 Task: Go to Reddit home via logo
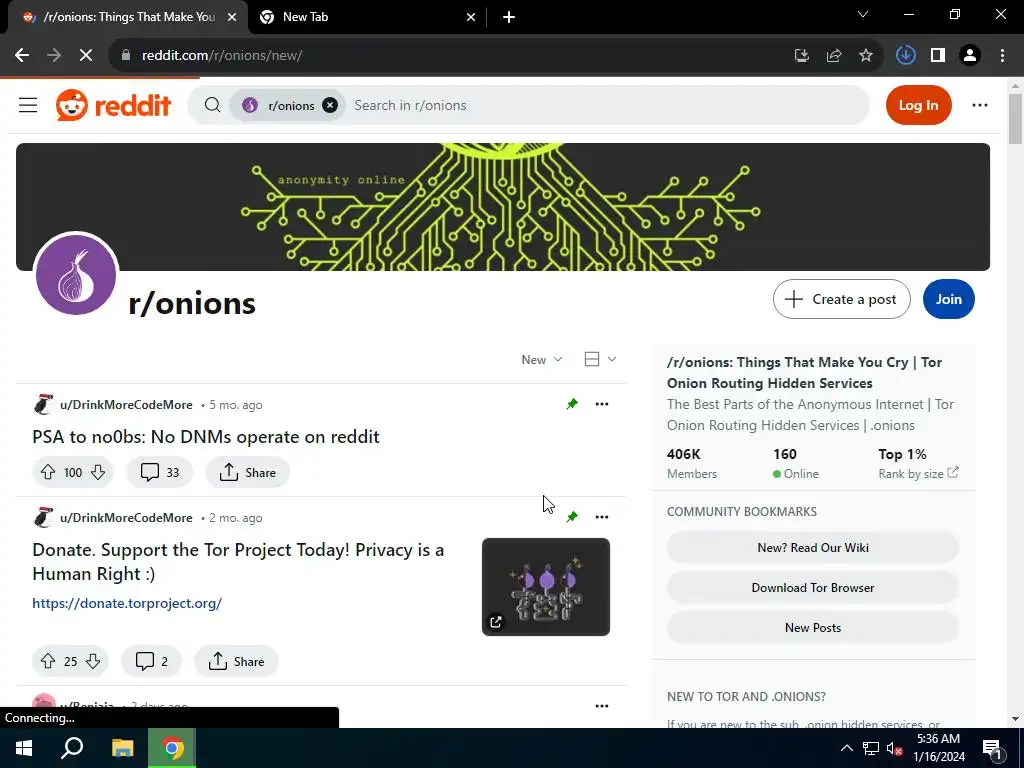(x=114, y=105)
